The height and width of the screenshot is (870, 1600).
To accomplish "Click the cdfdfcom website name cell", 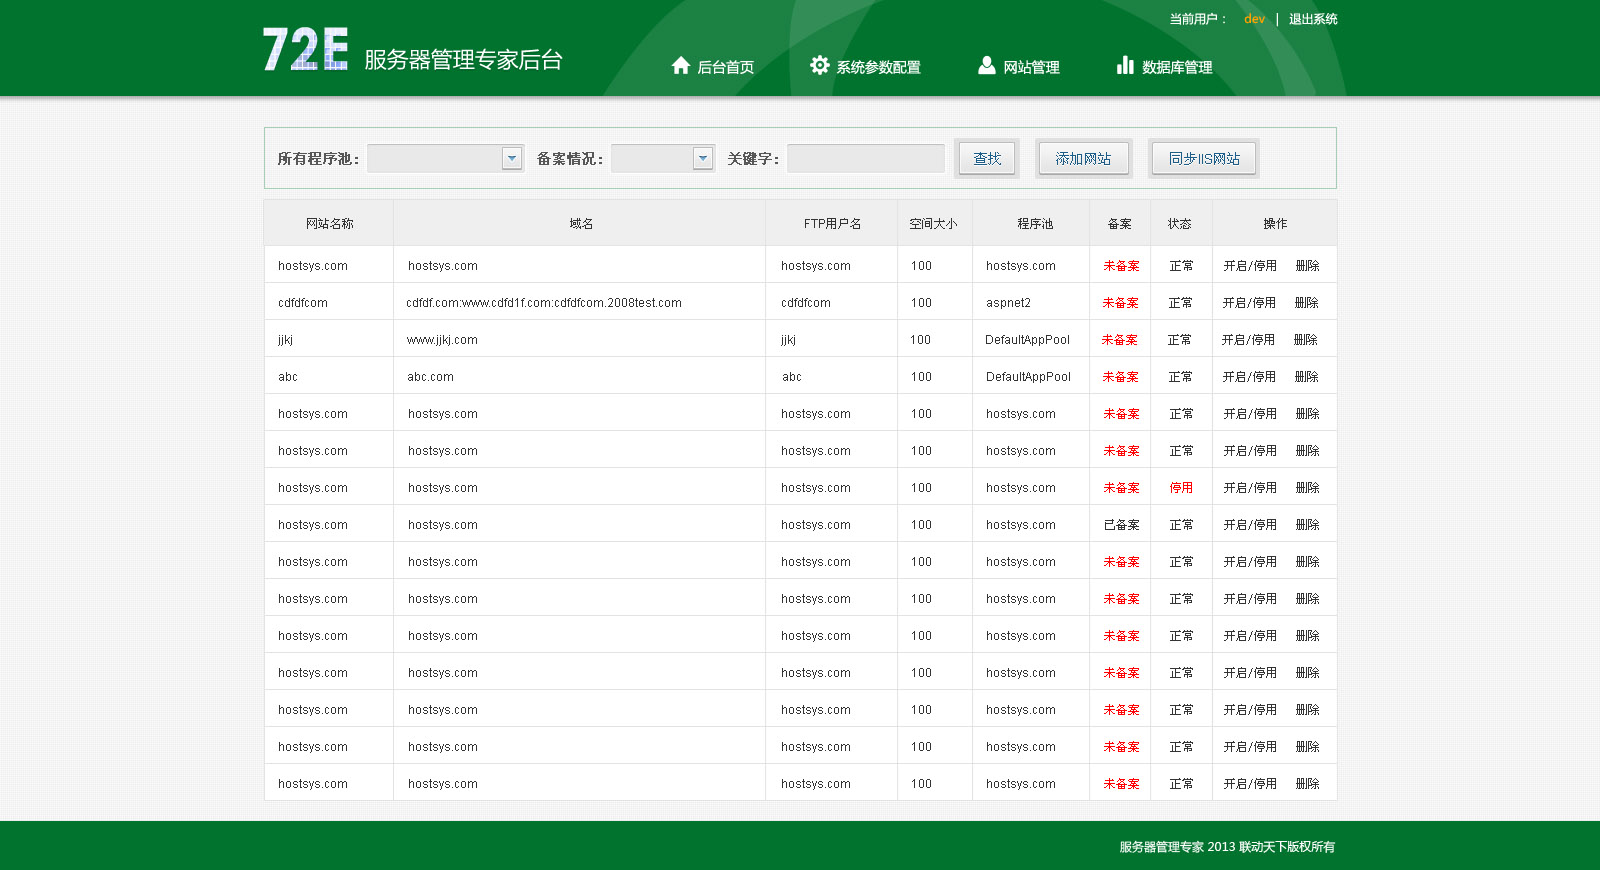I will tap(302, 303).
